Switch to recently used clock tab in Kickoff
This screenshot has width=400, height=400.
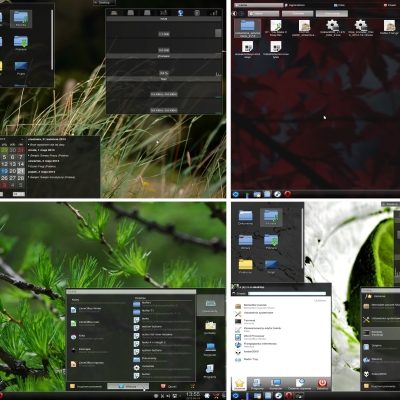click(x=299, y=384)
